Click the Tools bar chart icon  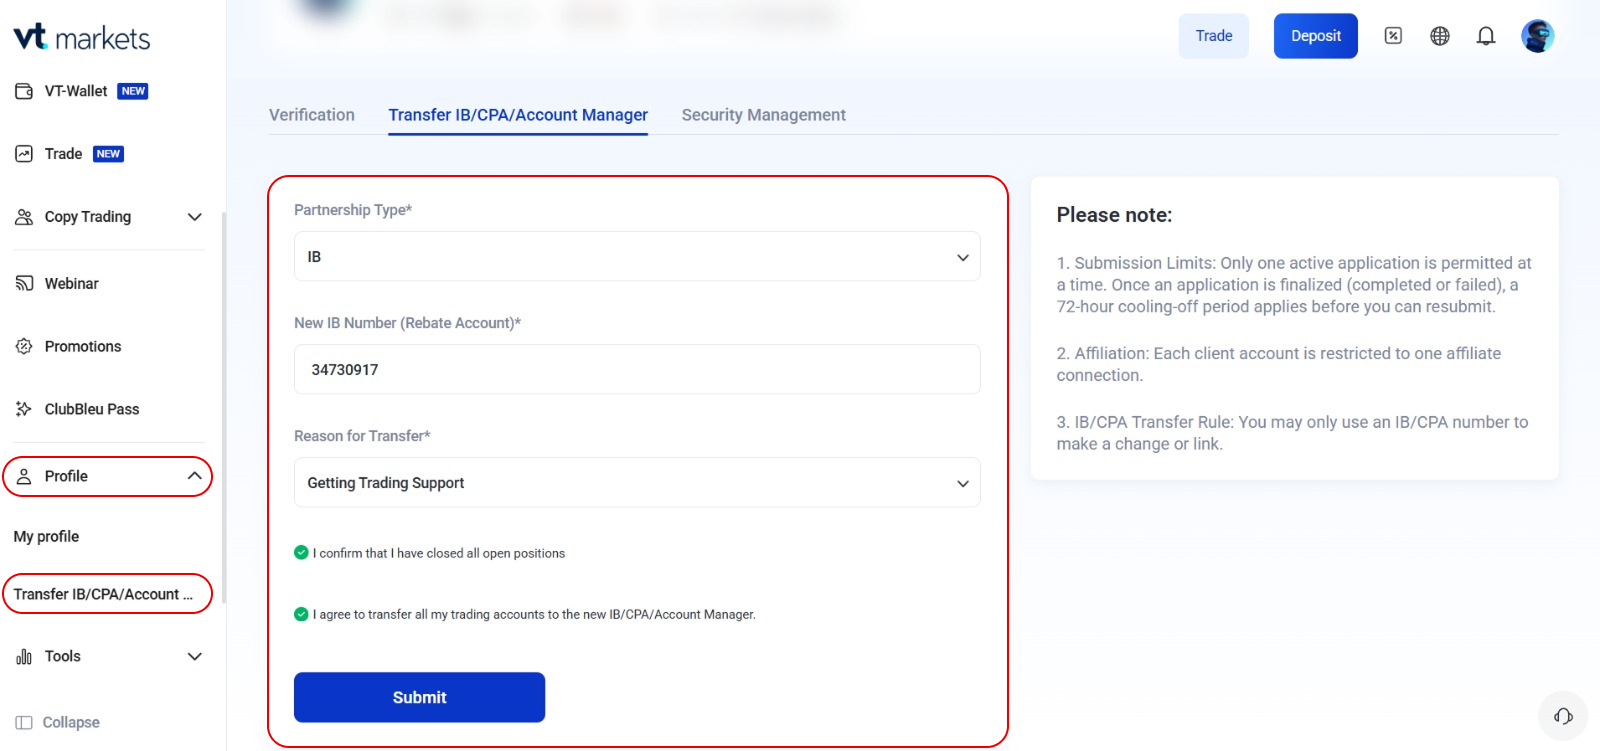pyautogui.click(x=24, y=657)
